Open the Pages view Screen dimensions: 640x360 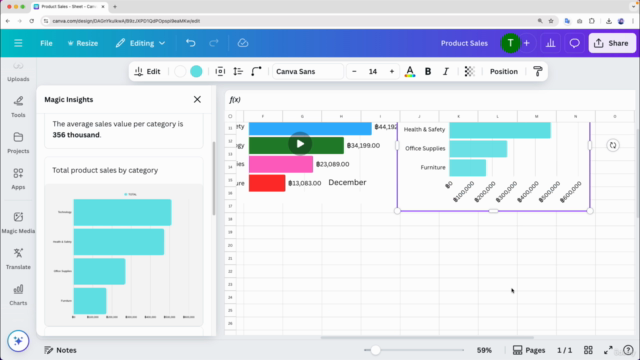point(529,350)
